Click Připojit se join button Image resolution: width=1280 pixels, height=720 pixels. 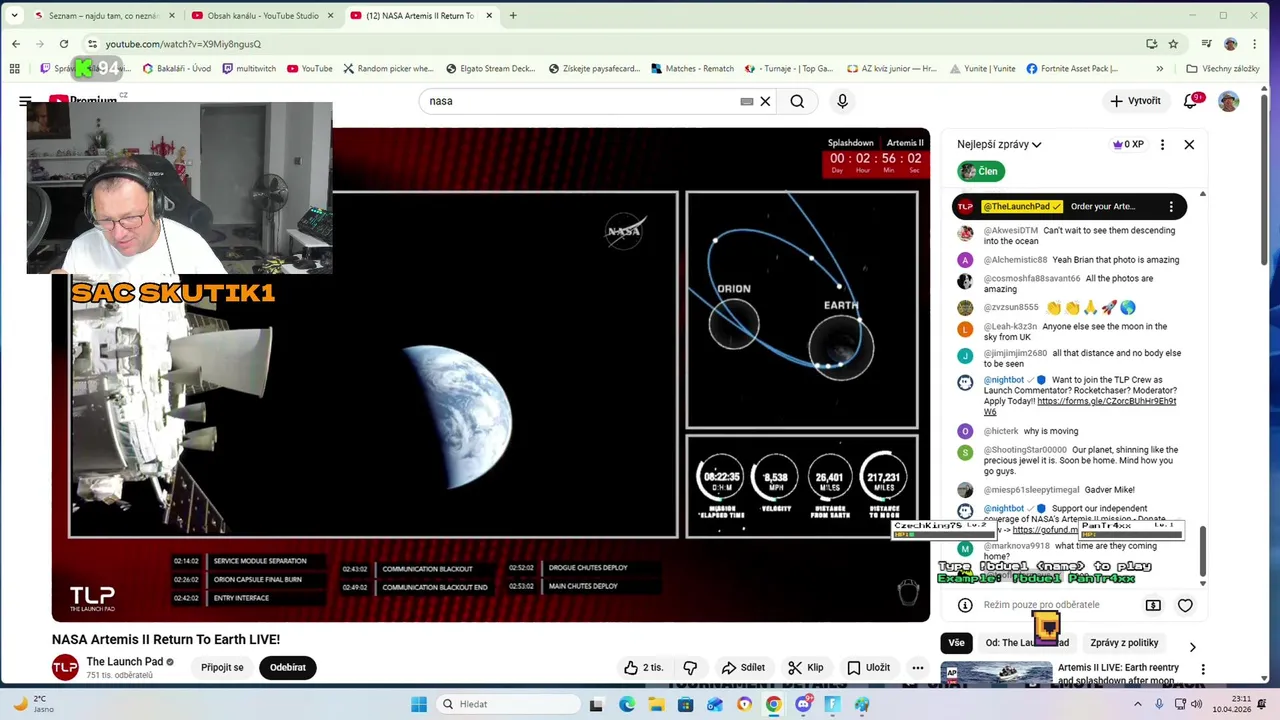click(222, 667)
